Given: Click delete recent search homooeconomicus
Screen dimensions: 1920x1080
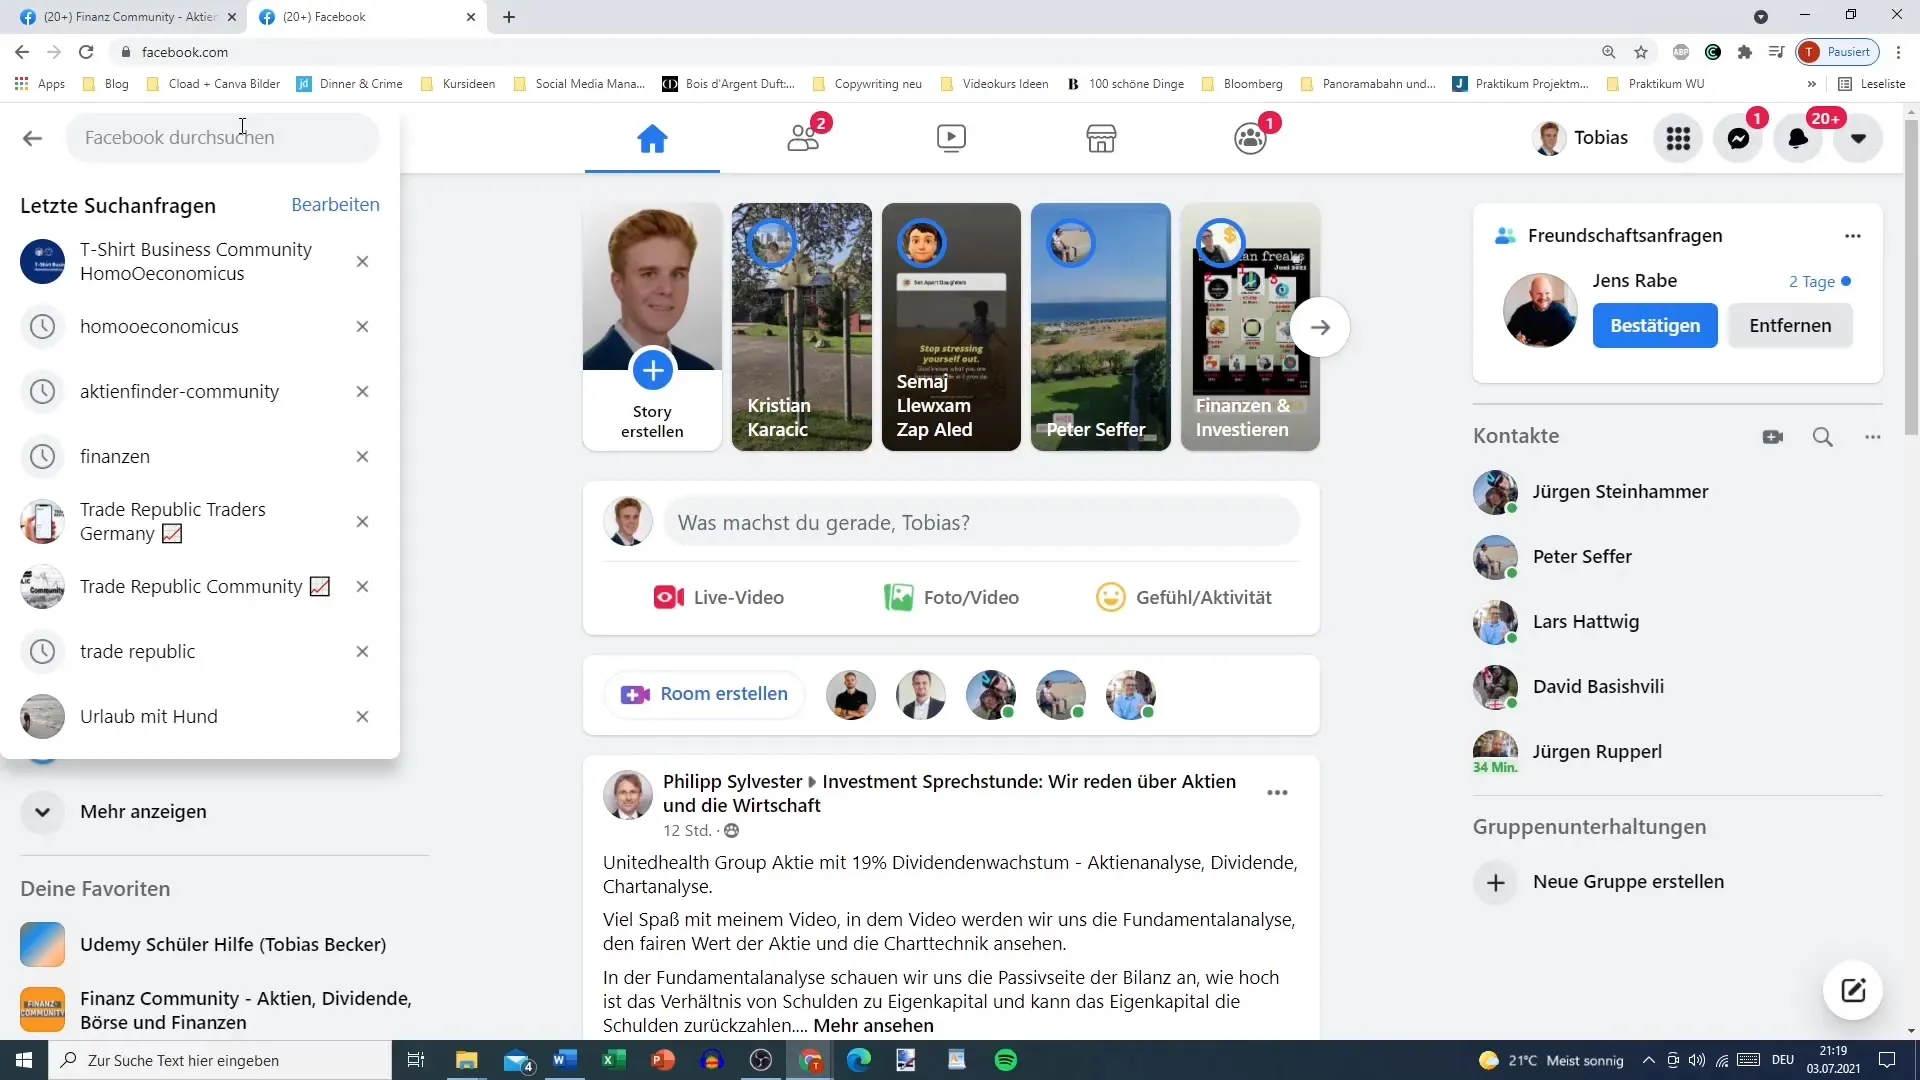Looking at the screenshot, I should [363, 326].
